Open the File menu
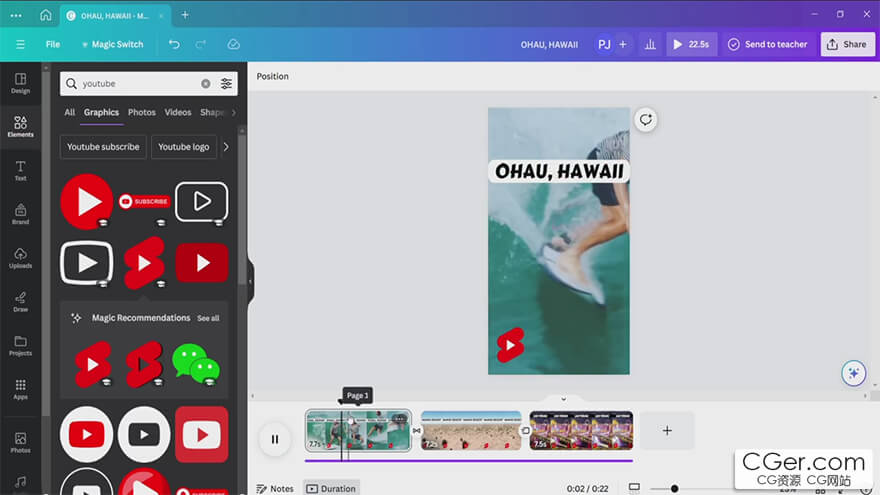 coord(53,44)
